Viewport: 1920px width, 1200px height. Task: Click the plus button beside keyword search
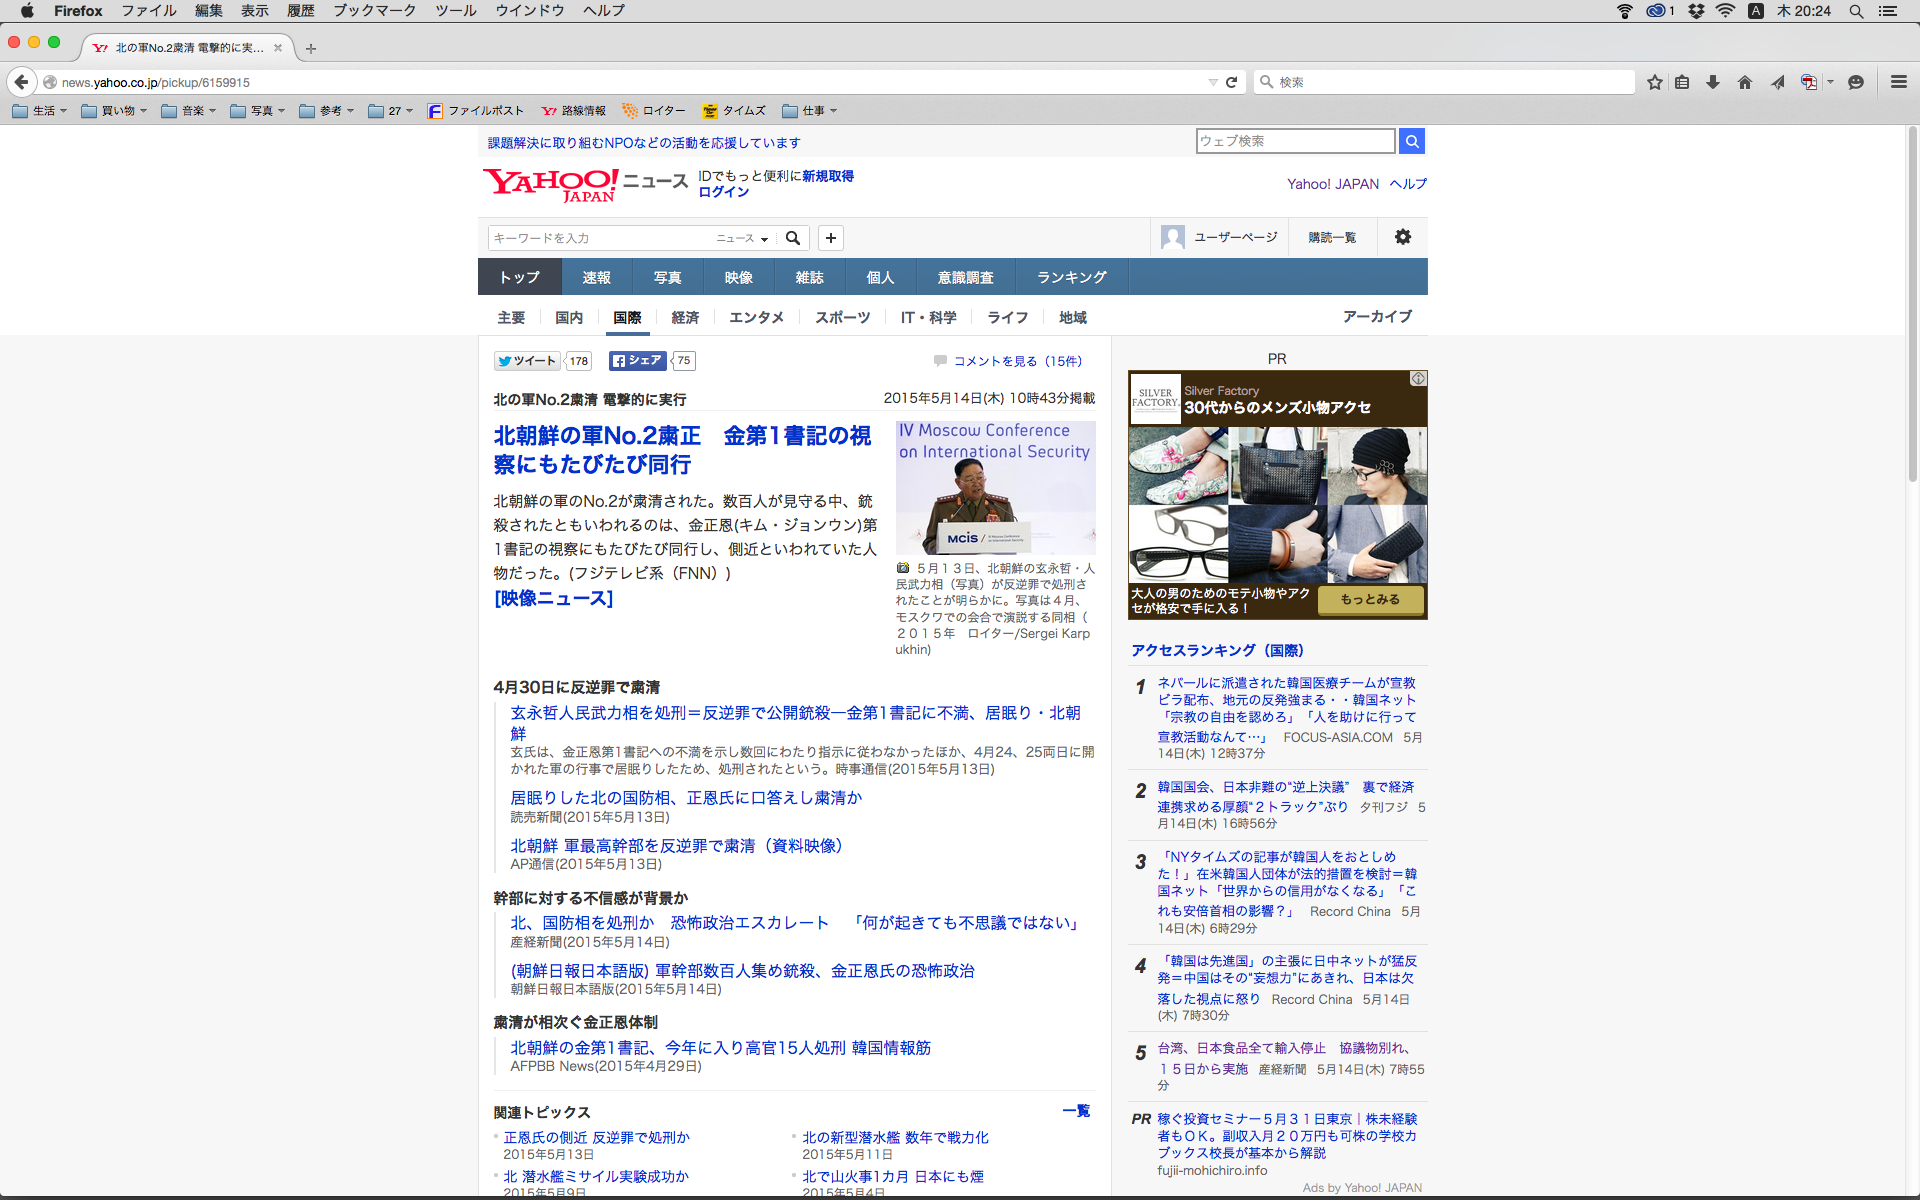831,238
